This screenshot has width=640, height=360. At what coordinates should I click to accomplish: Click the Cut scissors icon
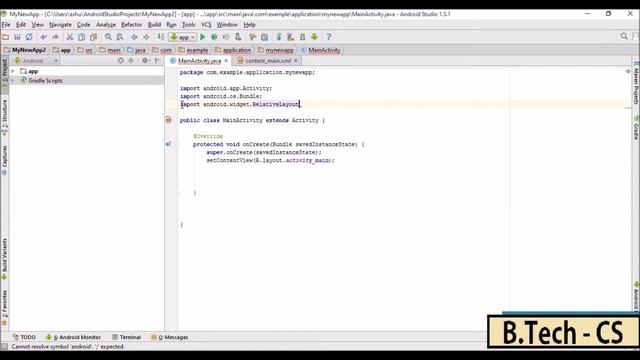pos(70,37)
